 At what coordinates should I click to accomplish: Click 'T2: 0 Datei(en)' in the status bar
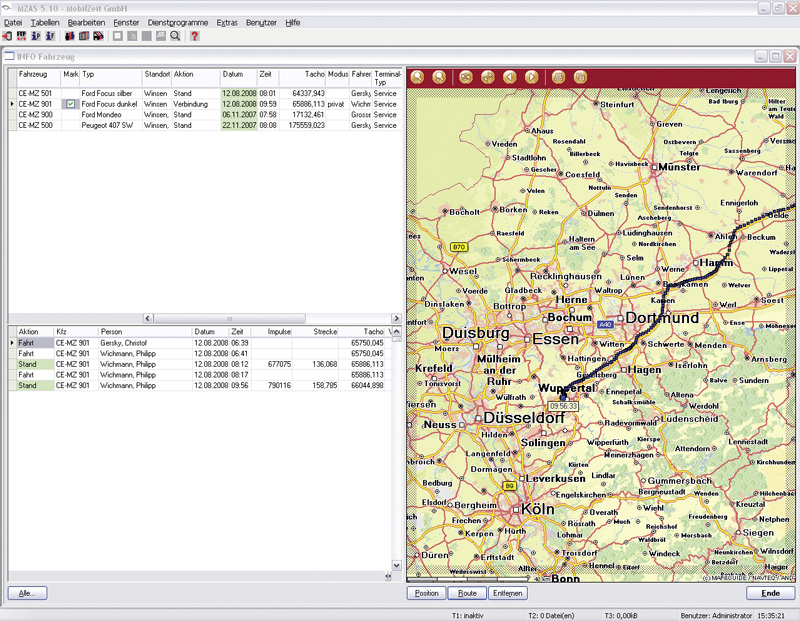551,615
